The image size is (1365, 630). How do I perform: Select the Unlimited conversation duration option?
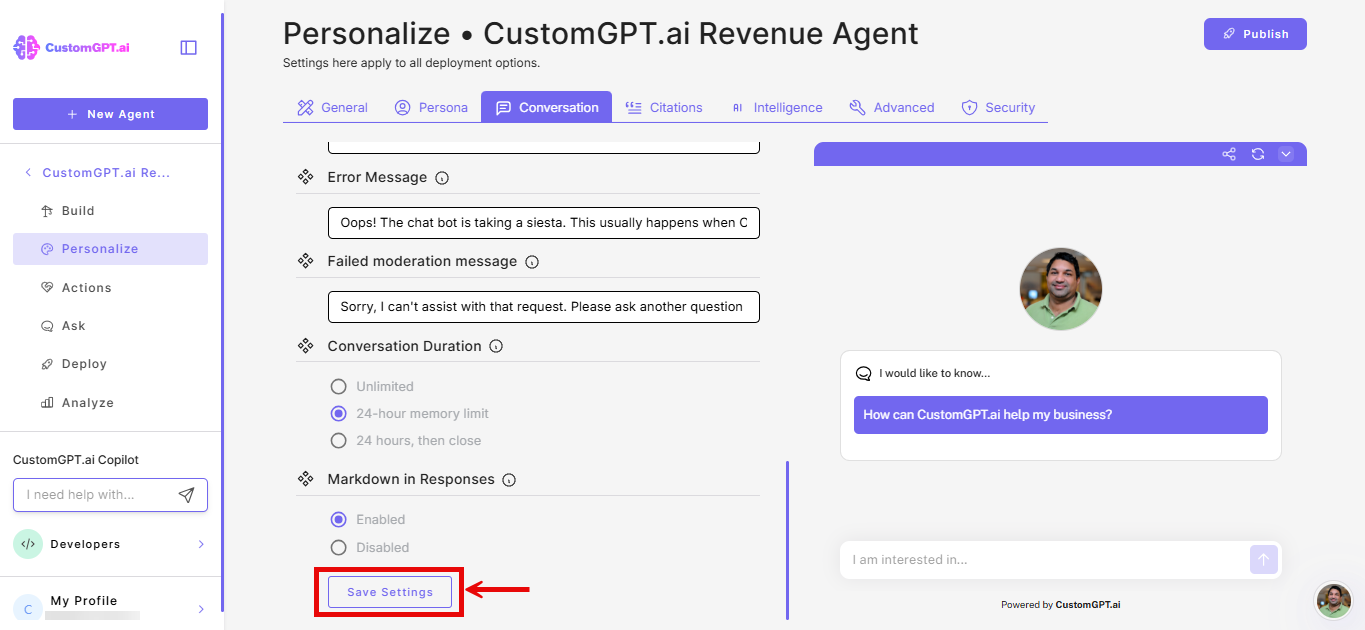tap(338, 386)
